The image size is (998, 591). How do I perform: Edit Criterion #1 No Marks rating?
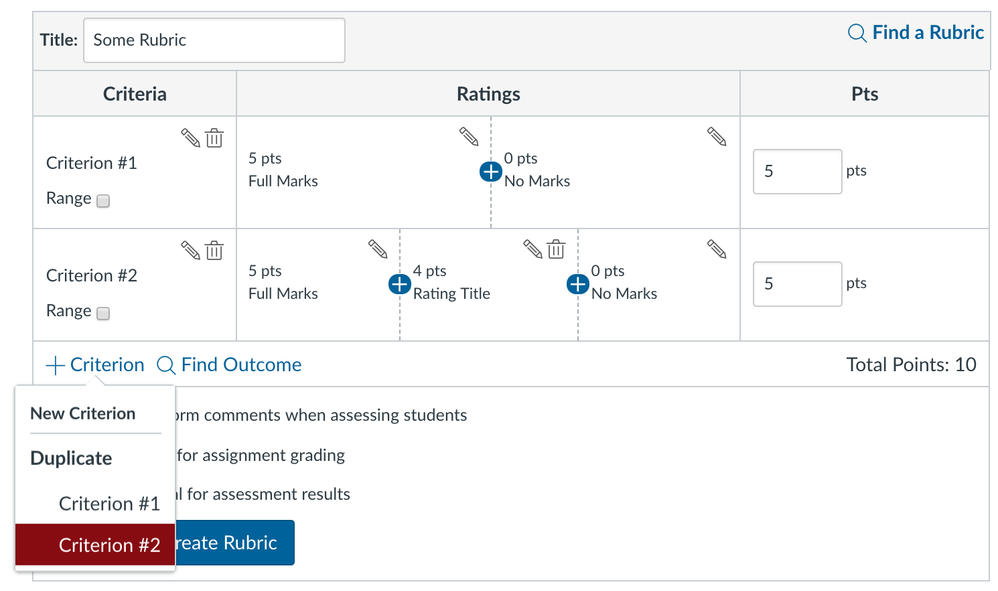[716, 136]
